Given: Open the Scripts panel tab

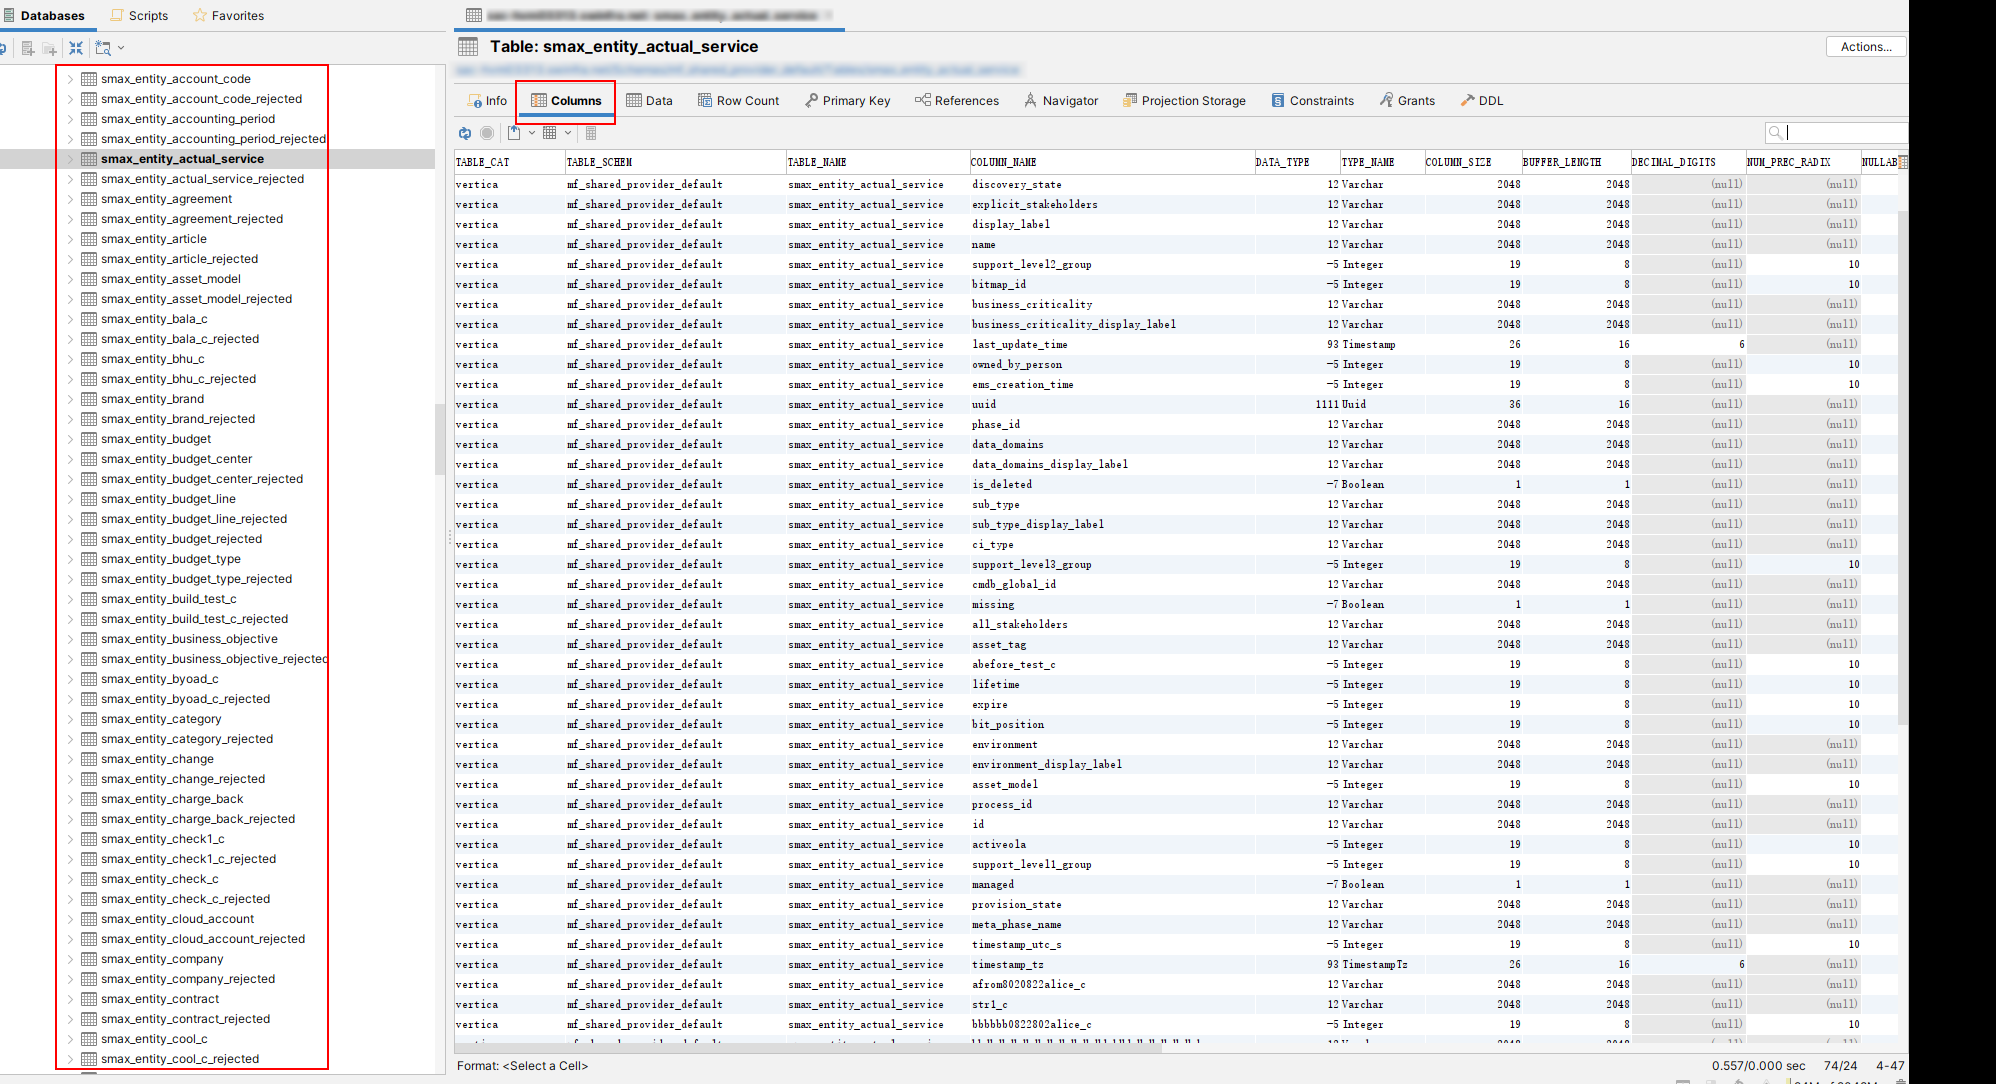Looking at the screenshot, I should [x=139, y=16].
